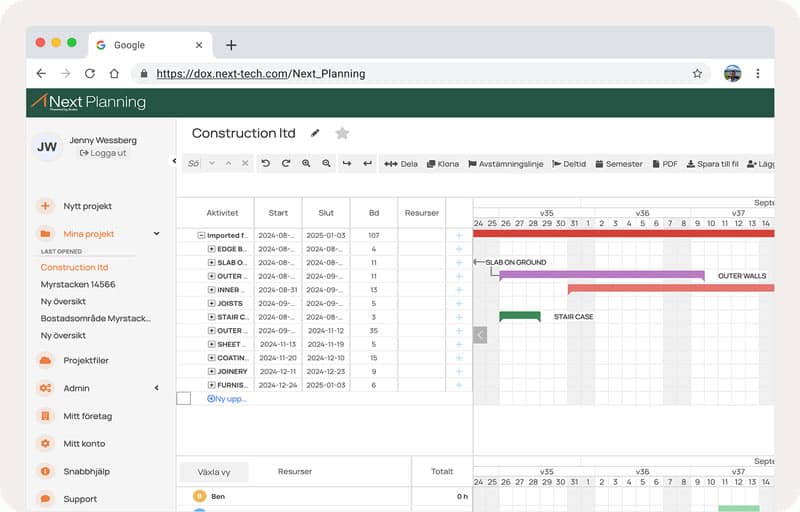Image resolution: width=800 pixels, height=512 pixels.
Task: Open Myrstacken 14566 from recent projects
Action: [77, 285]
